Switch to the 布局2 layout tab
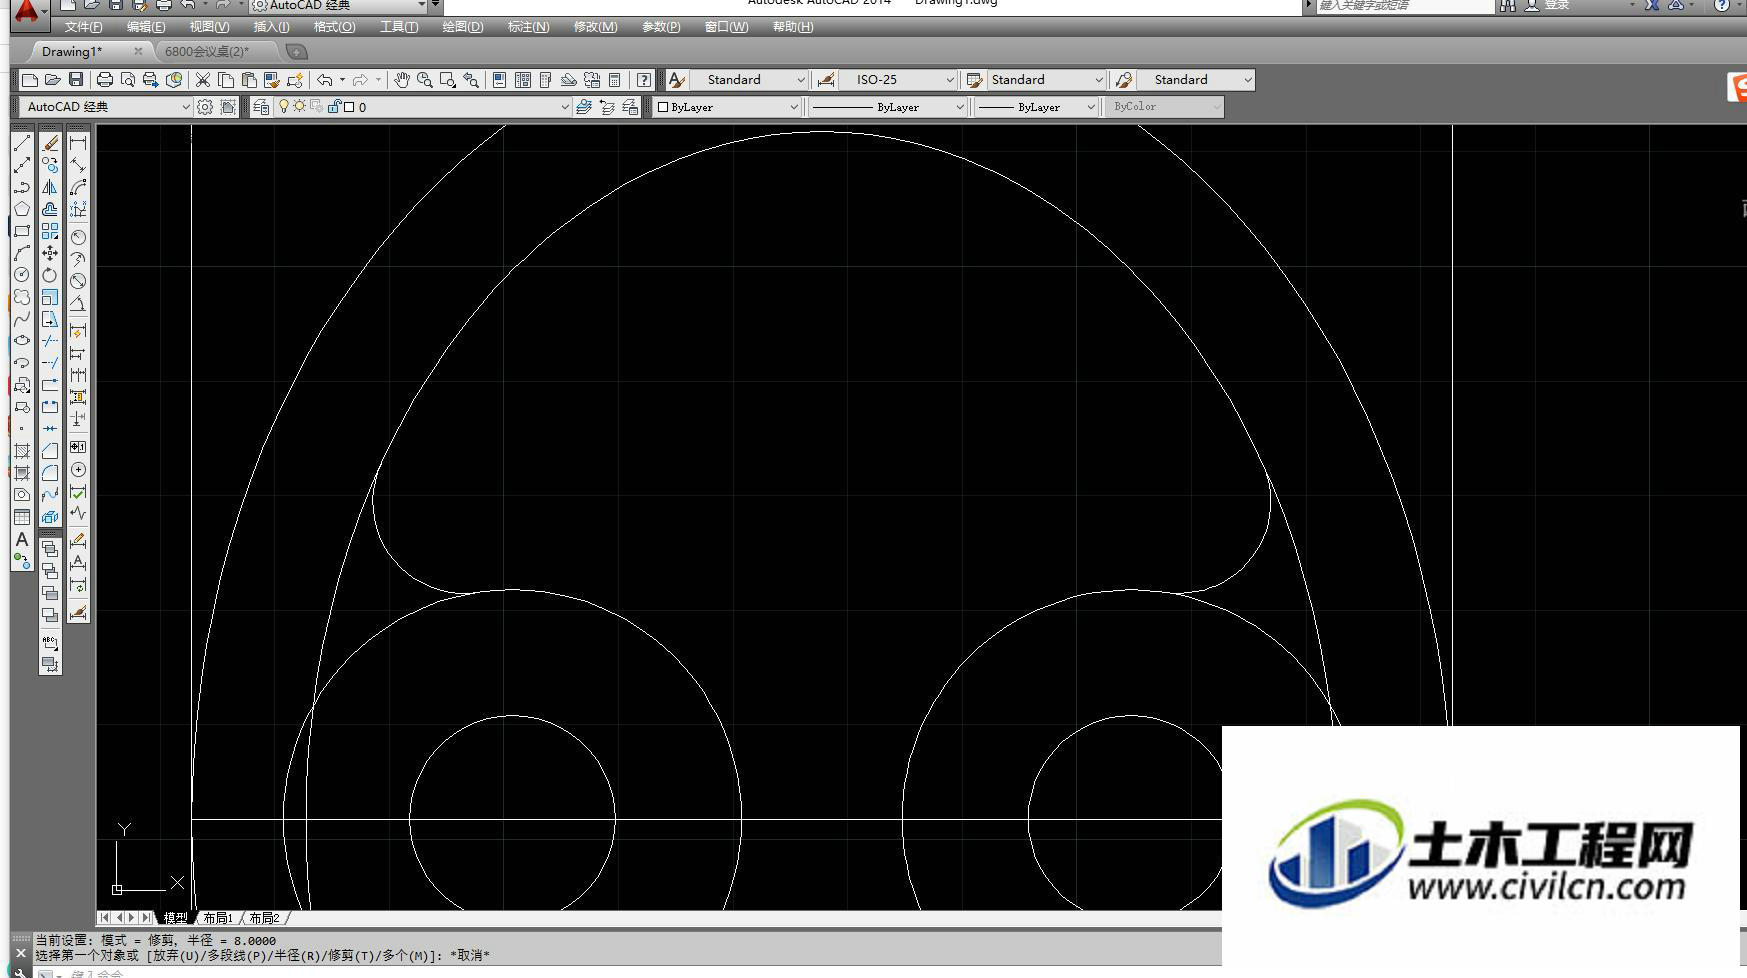 pyautogui.click(x=264, y=918)
